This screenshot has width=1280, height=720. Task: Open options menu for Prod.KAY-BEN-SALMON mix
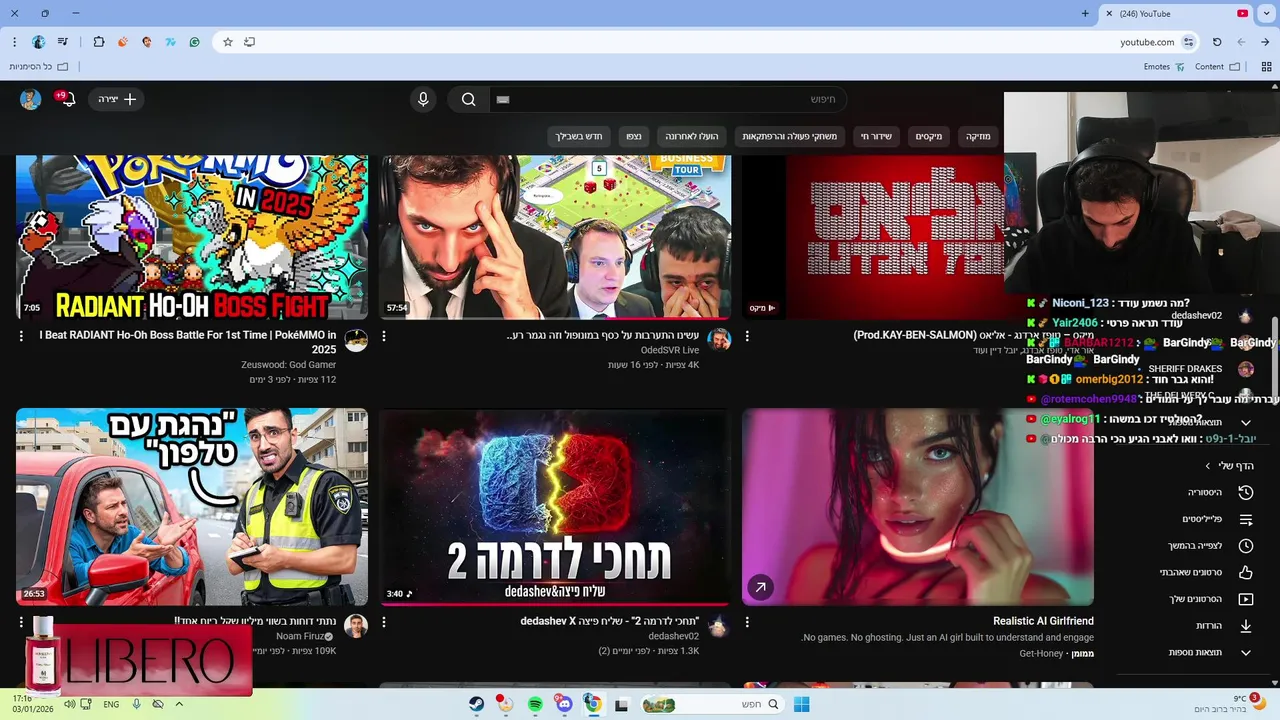[747, 336]
